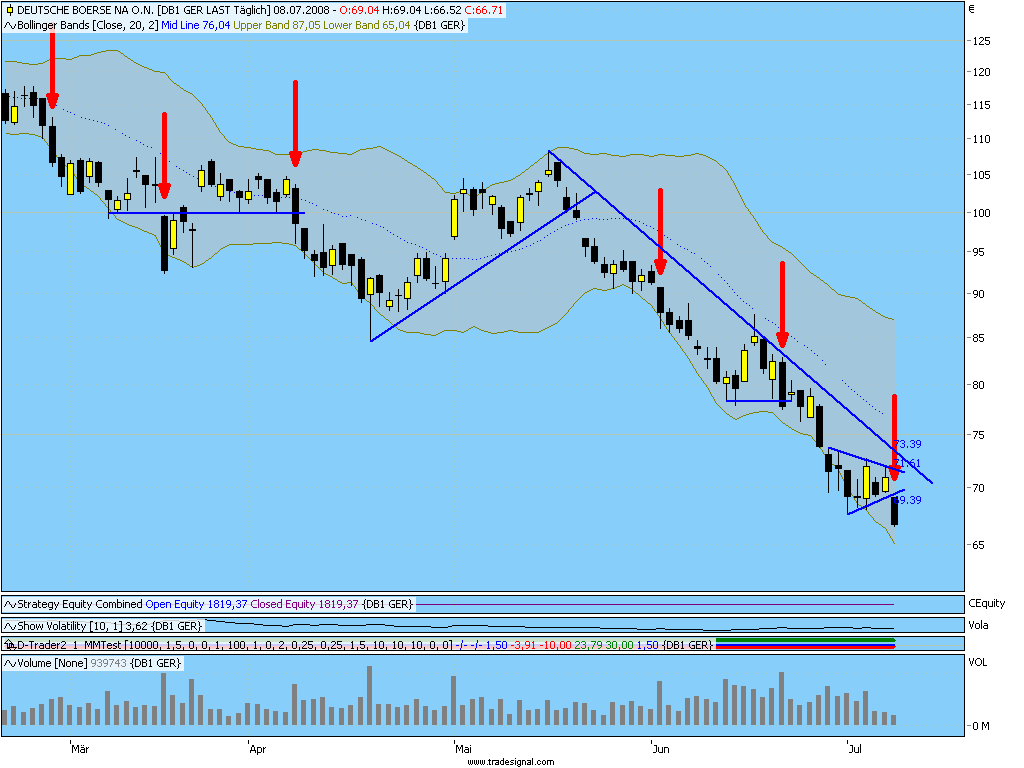1024x768 pixels.
Task: Open the www.tradesignal.com link
Action: point(511,762)
